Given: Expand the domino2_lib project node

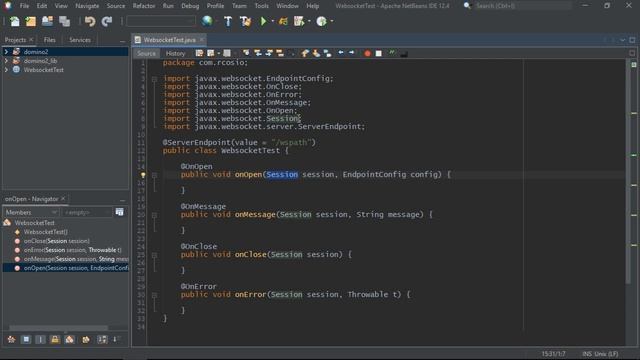Looking at the screenshot, I should coord(6,61).
